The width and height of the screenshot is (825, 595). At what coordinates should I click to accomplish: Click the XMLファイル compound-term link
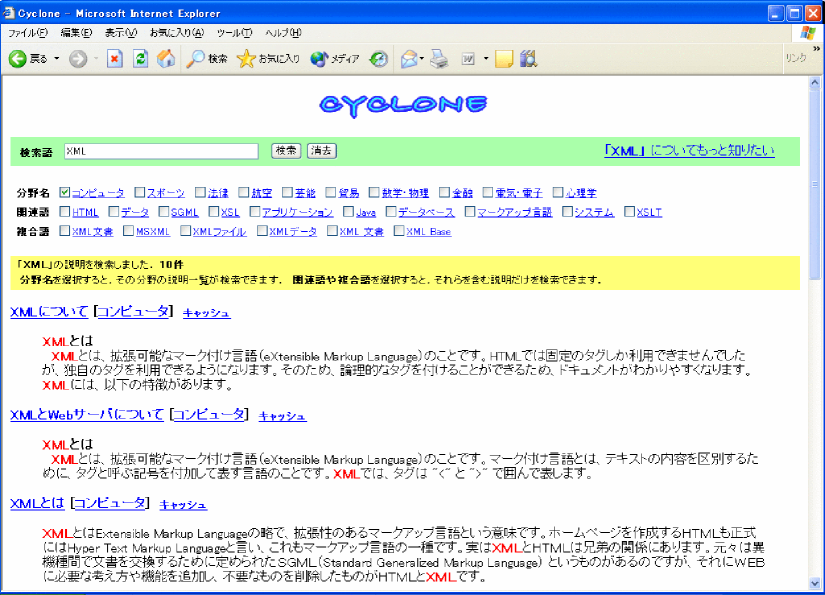(219, 231)
